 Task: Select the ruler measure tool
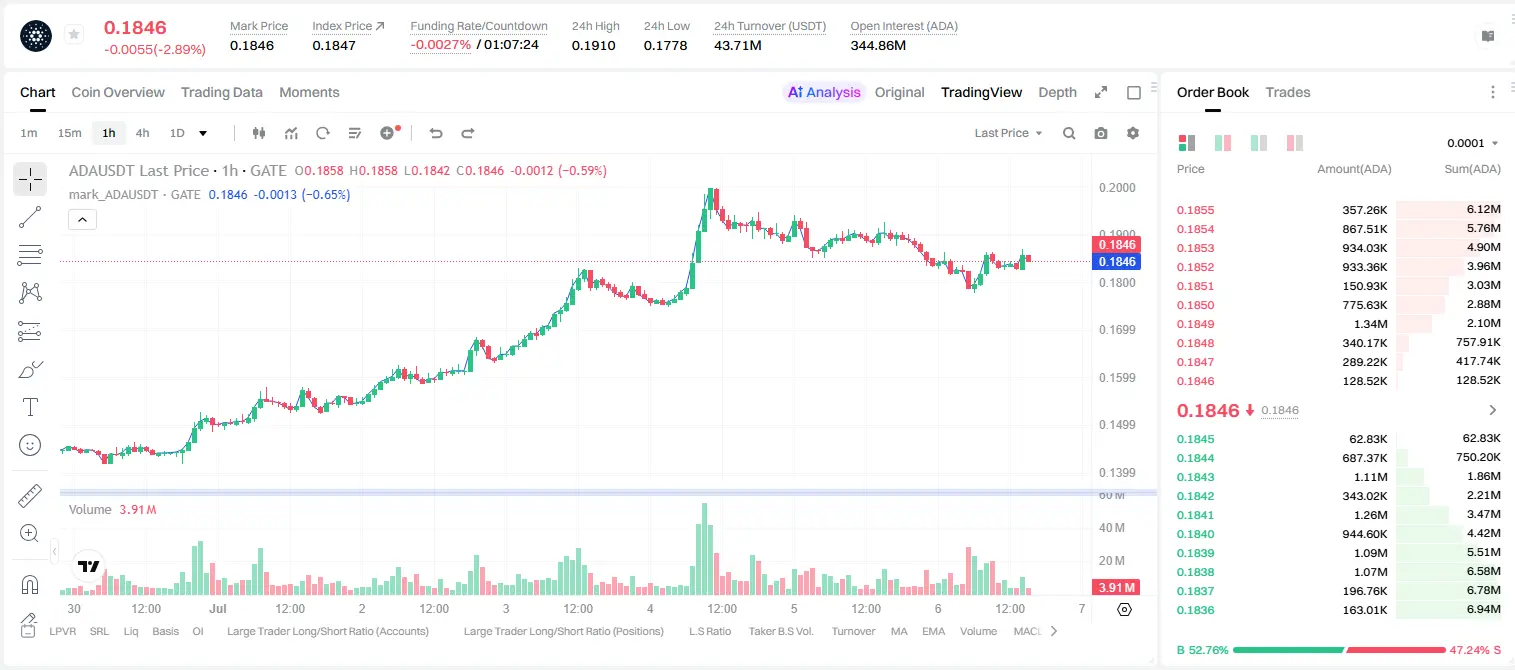[30, 496]
